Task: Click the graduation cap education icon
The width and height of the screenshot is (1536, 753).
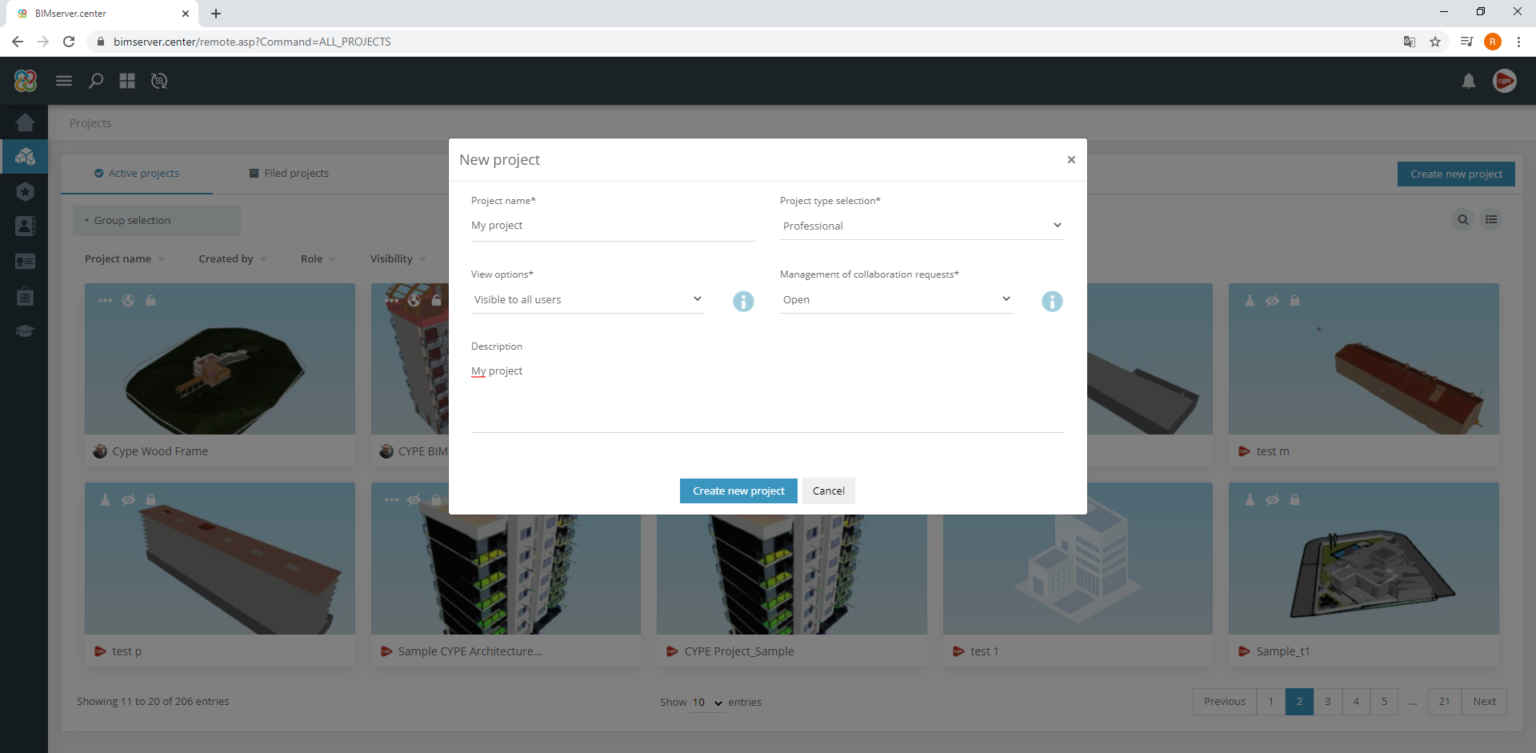Action: coord(24,330)
